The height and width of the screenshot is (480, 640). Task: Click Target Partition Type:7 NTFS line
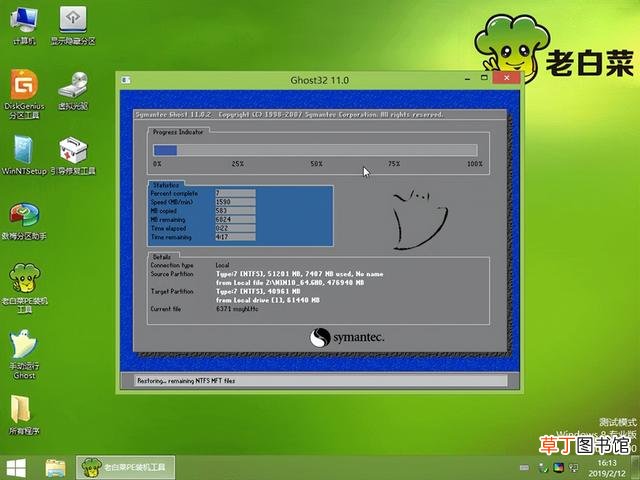(258, 291)
